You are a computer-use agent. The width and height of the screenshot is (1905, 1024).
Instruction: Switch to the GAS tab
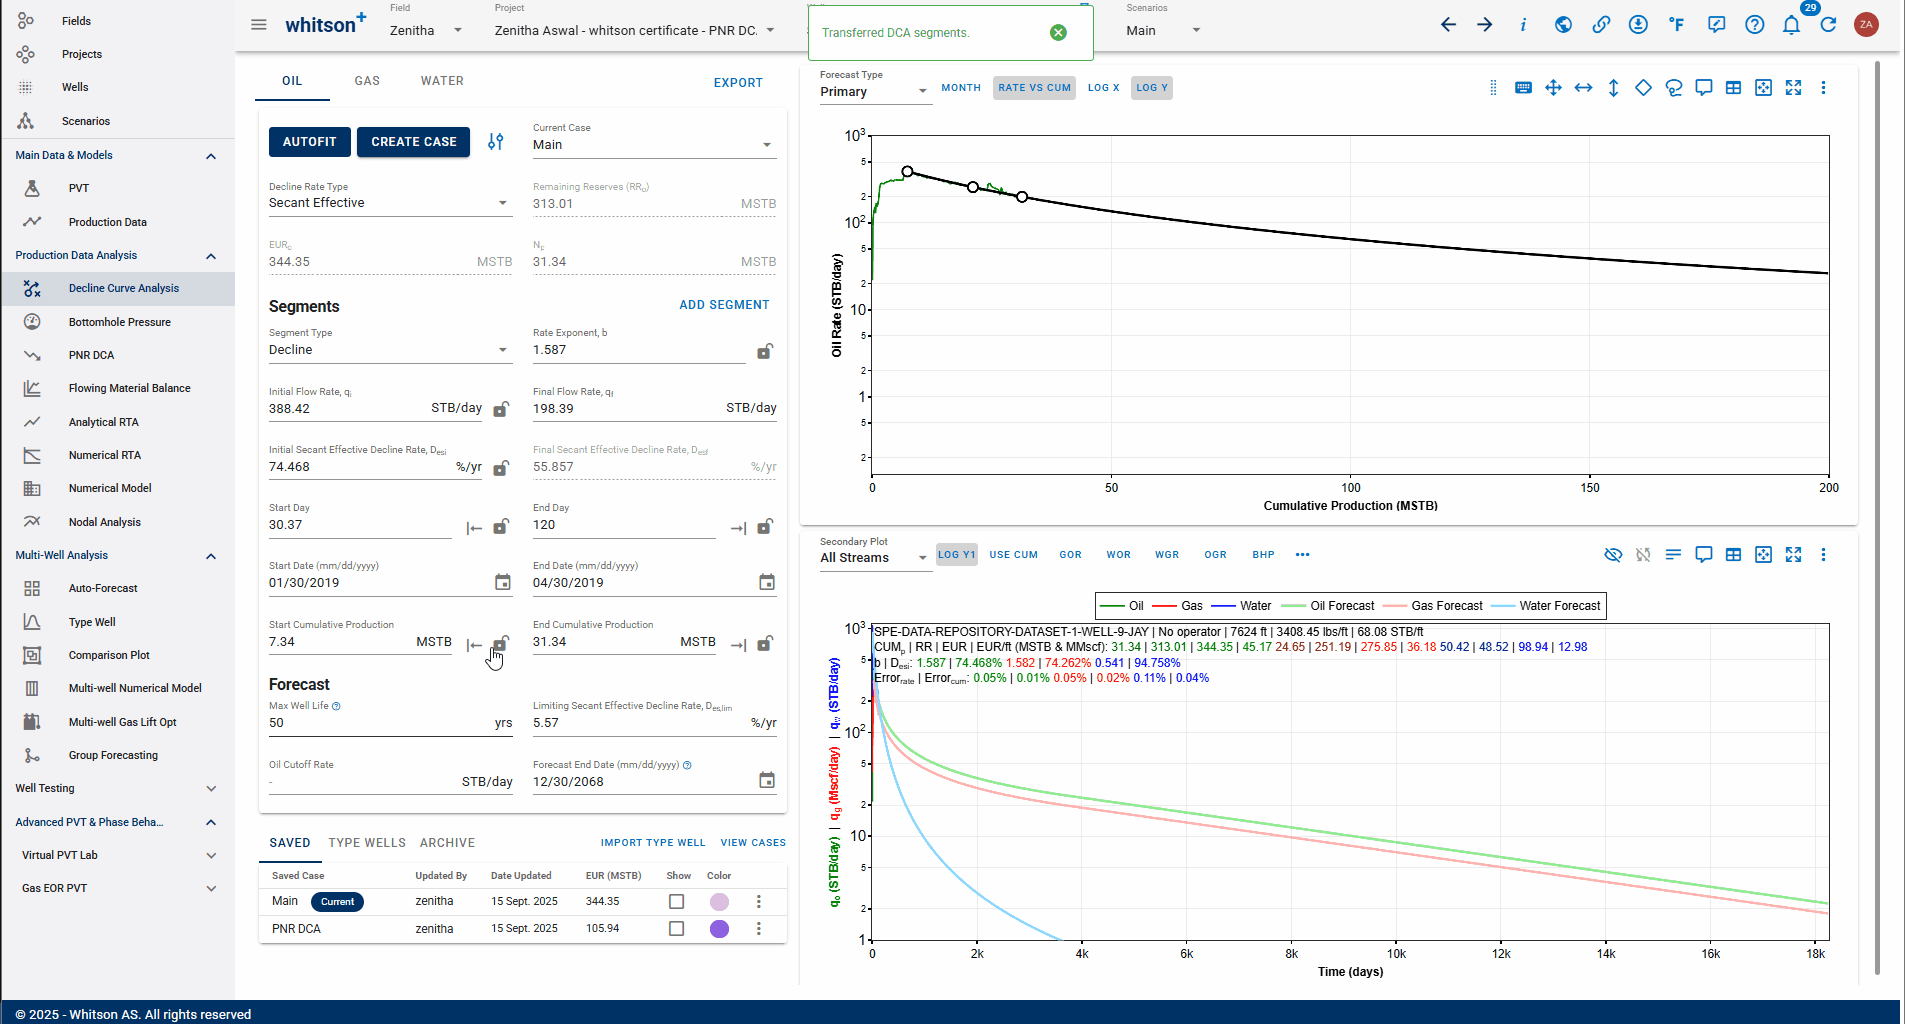(x=367, y=81)
